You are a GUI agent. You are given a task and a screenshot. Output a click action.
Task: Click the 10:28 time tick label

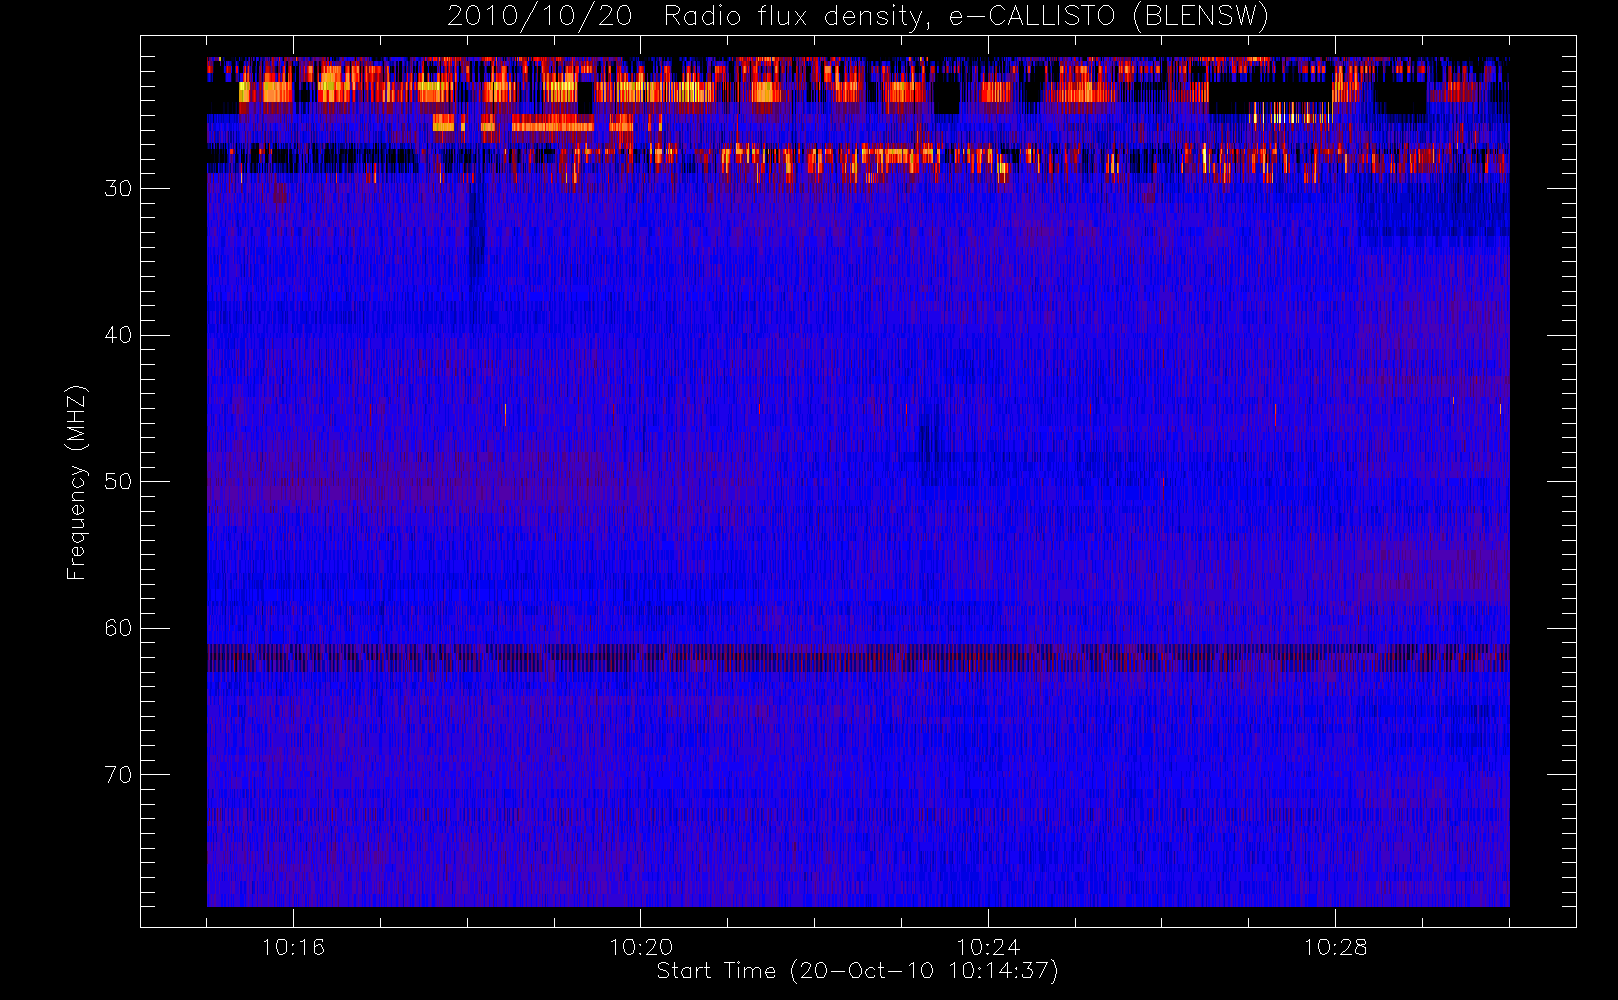[x=1335, y=947]
